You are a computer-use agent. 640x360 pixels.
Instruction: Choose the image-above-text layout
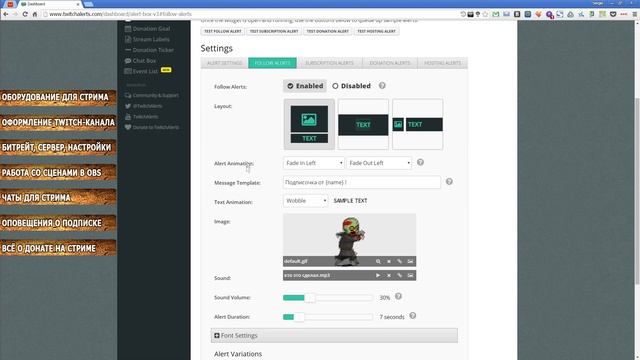[x=309, y=124]
